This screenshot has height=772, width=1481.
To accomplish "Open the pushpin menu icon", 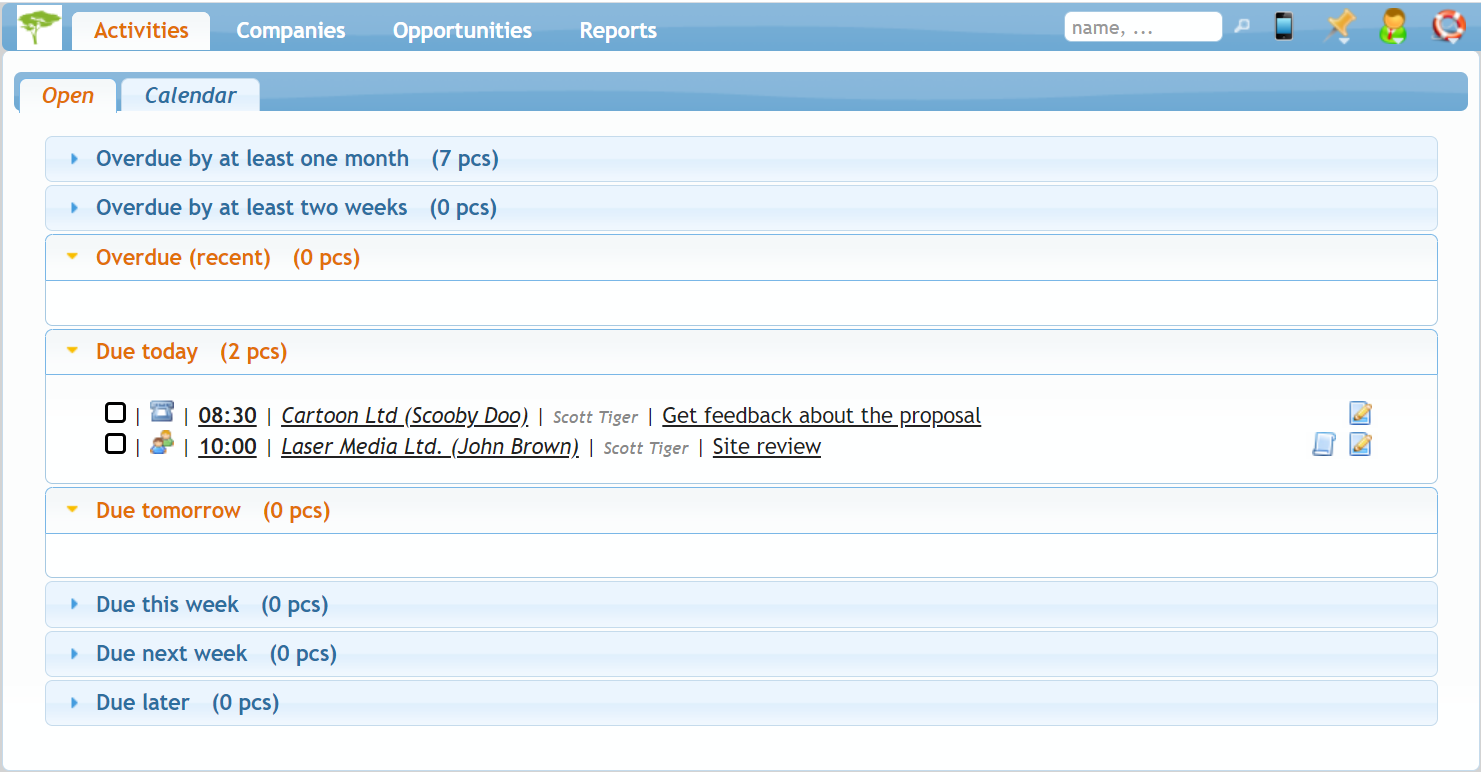I will tap(1338, 27).
